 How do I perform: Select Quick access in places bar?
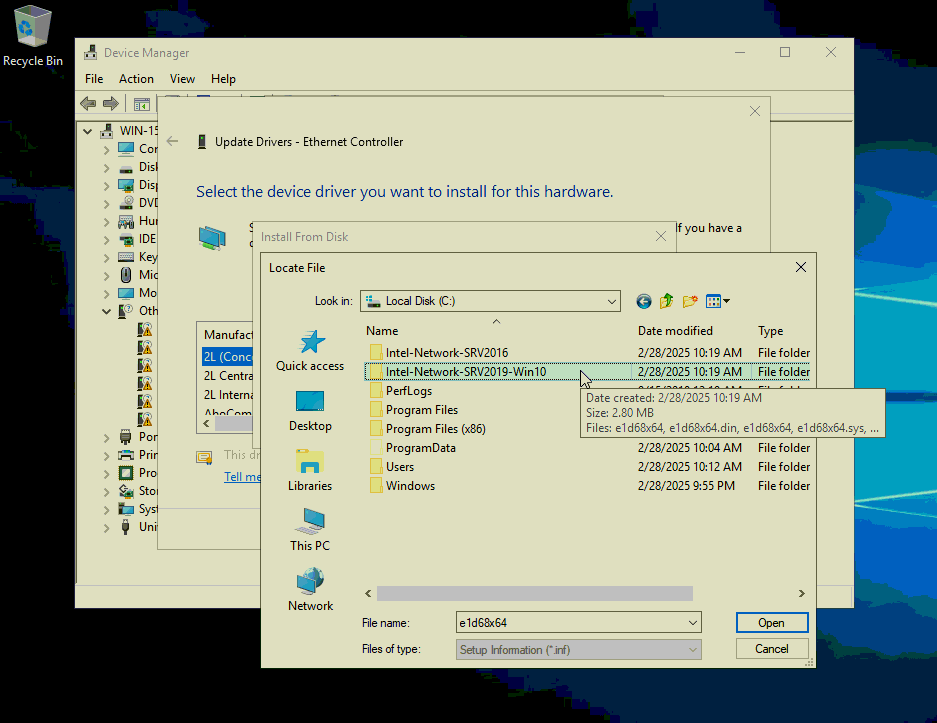[x=310, y=351]
